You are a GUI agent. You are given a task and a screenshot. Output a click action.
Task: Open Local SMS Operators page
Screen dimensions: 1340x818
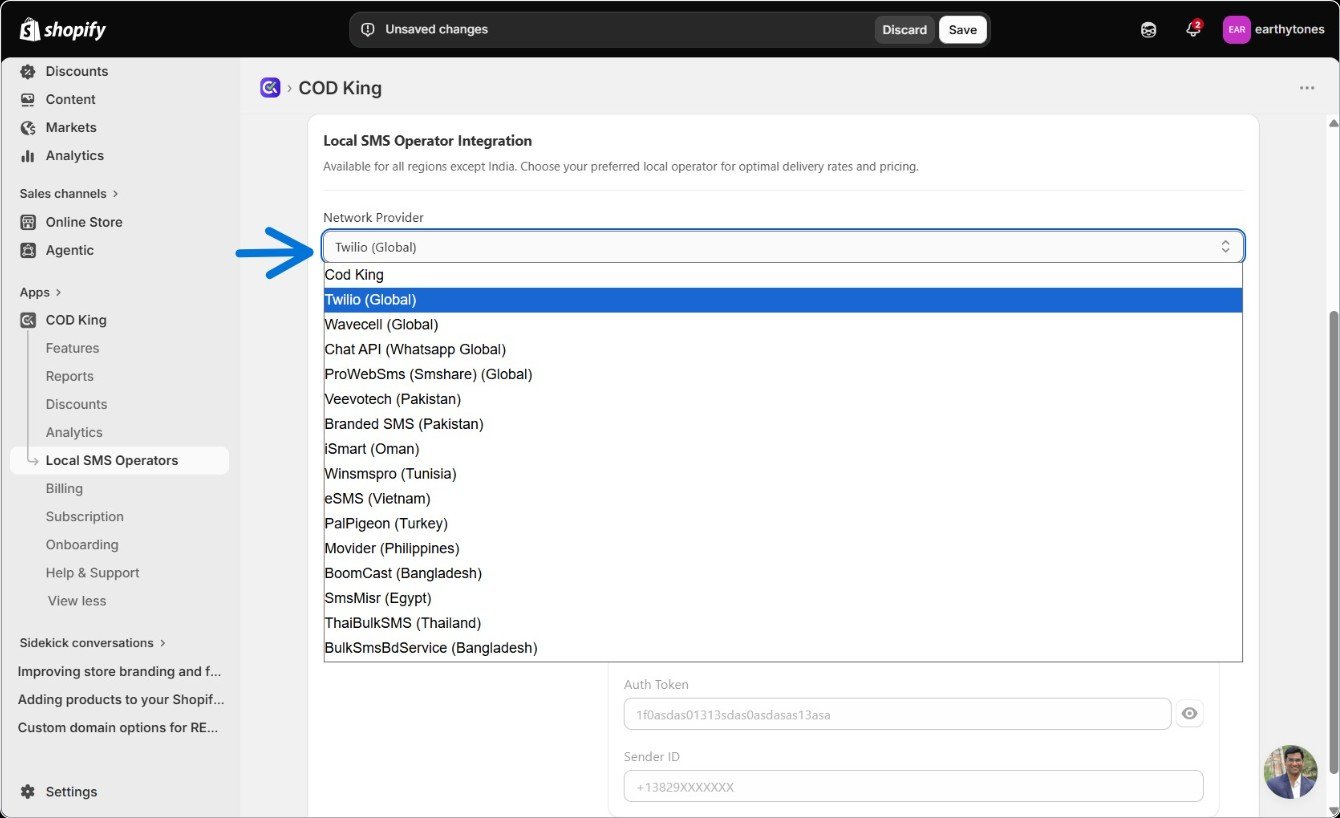click(119, 461)
